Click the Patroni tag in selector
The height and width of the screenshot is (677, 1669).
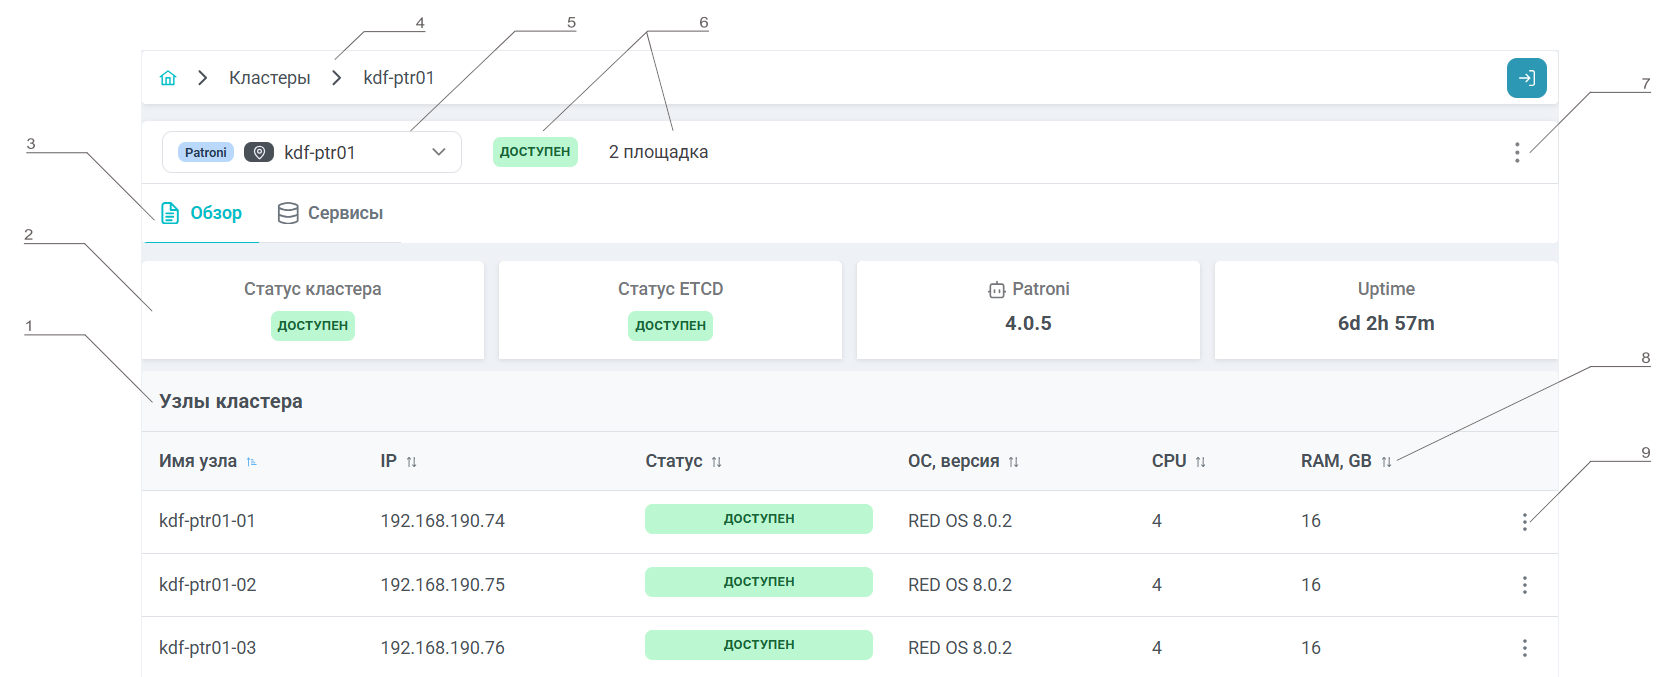(x=206, y=152)
